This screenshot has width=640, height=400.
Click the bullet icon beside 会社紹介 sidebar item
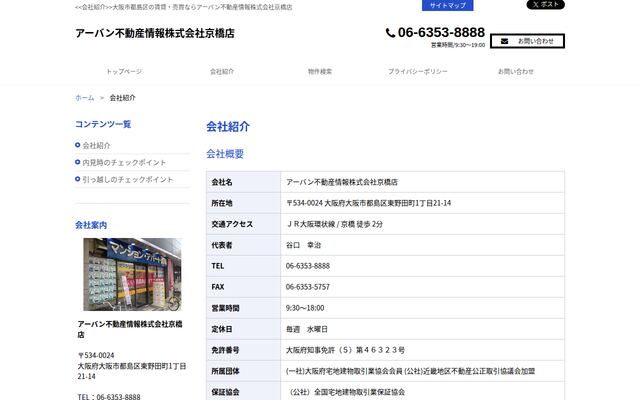(x=78, y=145)
